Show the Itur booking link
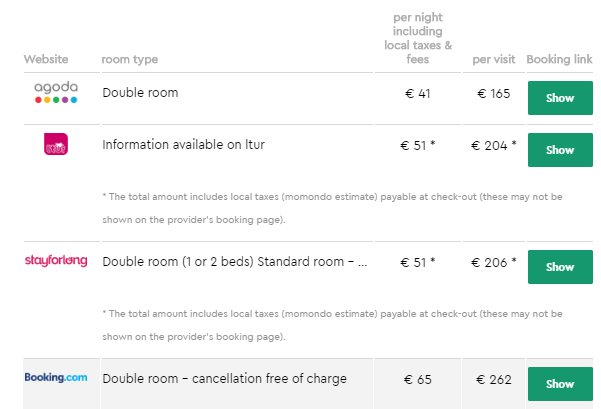Screen dimensions: 601x409 560,150
